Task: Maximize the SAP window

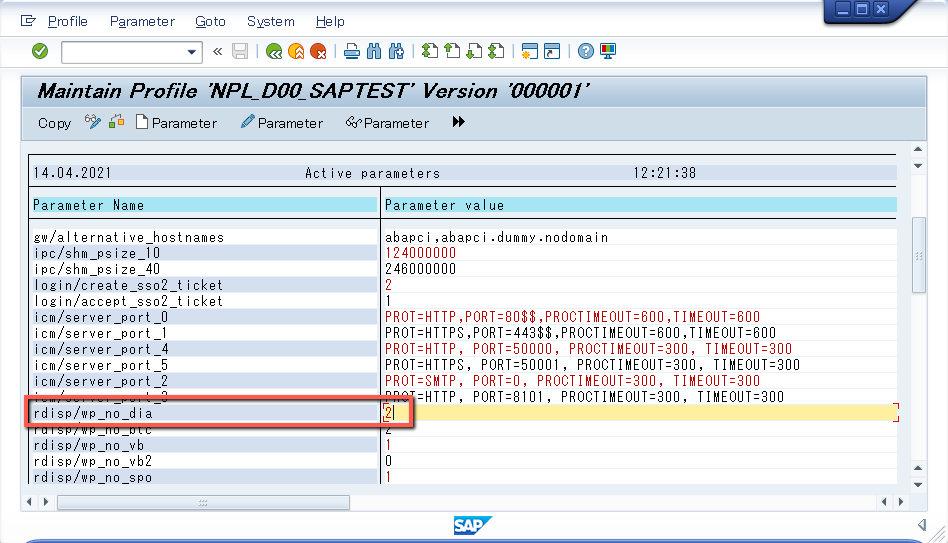Action: pyautogui.click(x=862, y=9)
